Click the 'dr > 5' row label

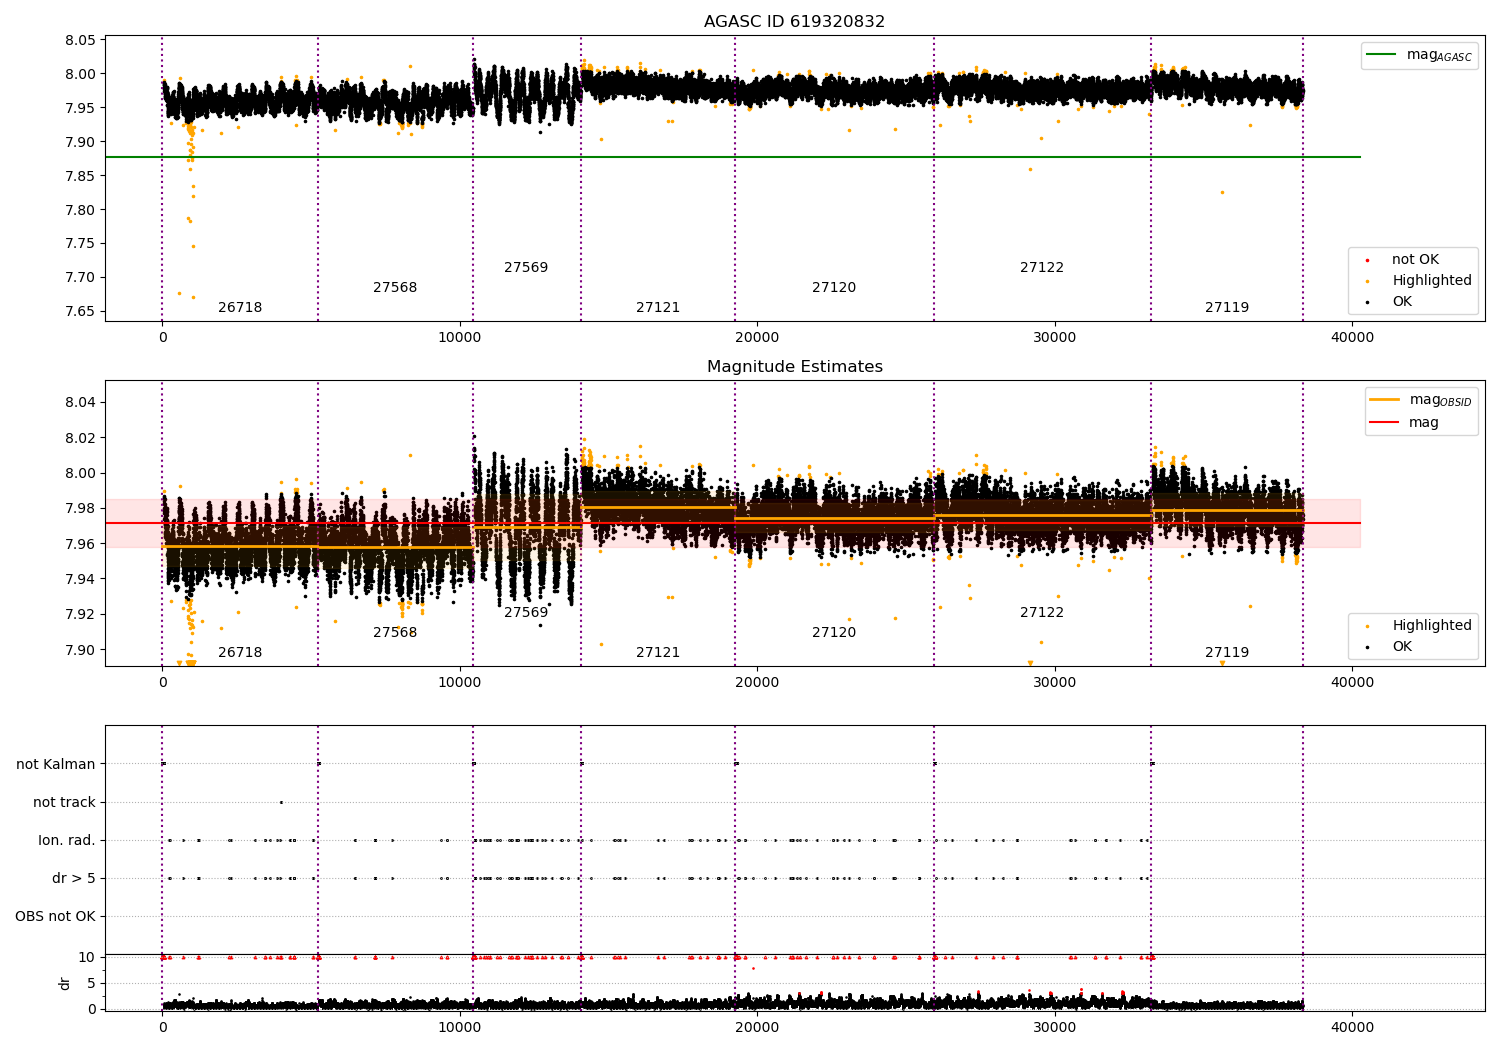point(74,879)
